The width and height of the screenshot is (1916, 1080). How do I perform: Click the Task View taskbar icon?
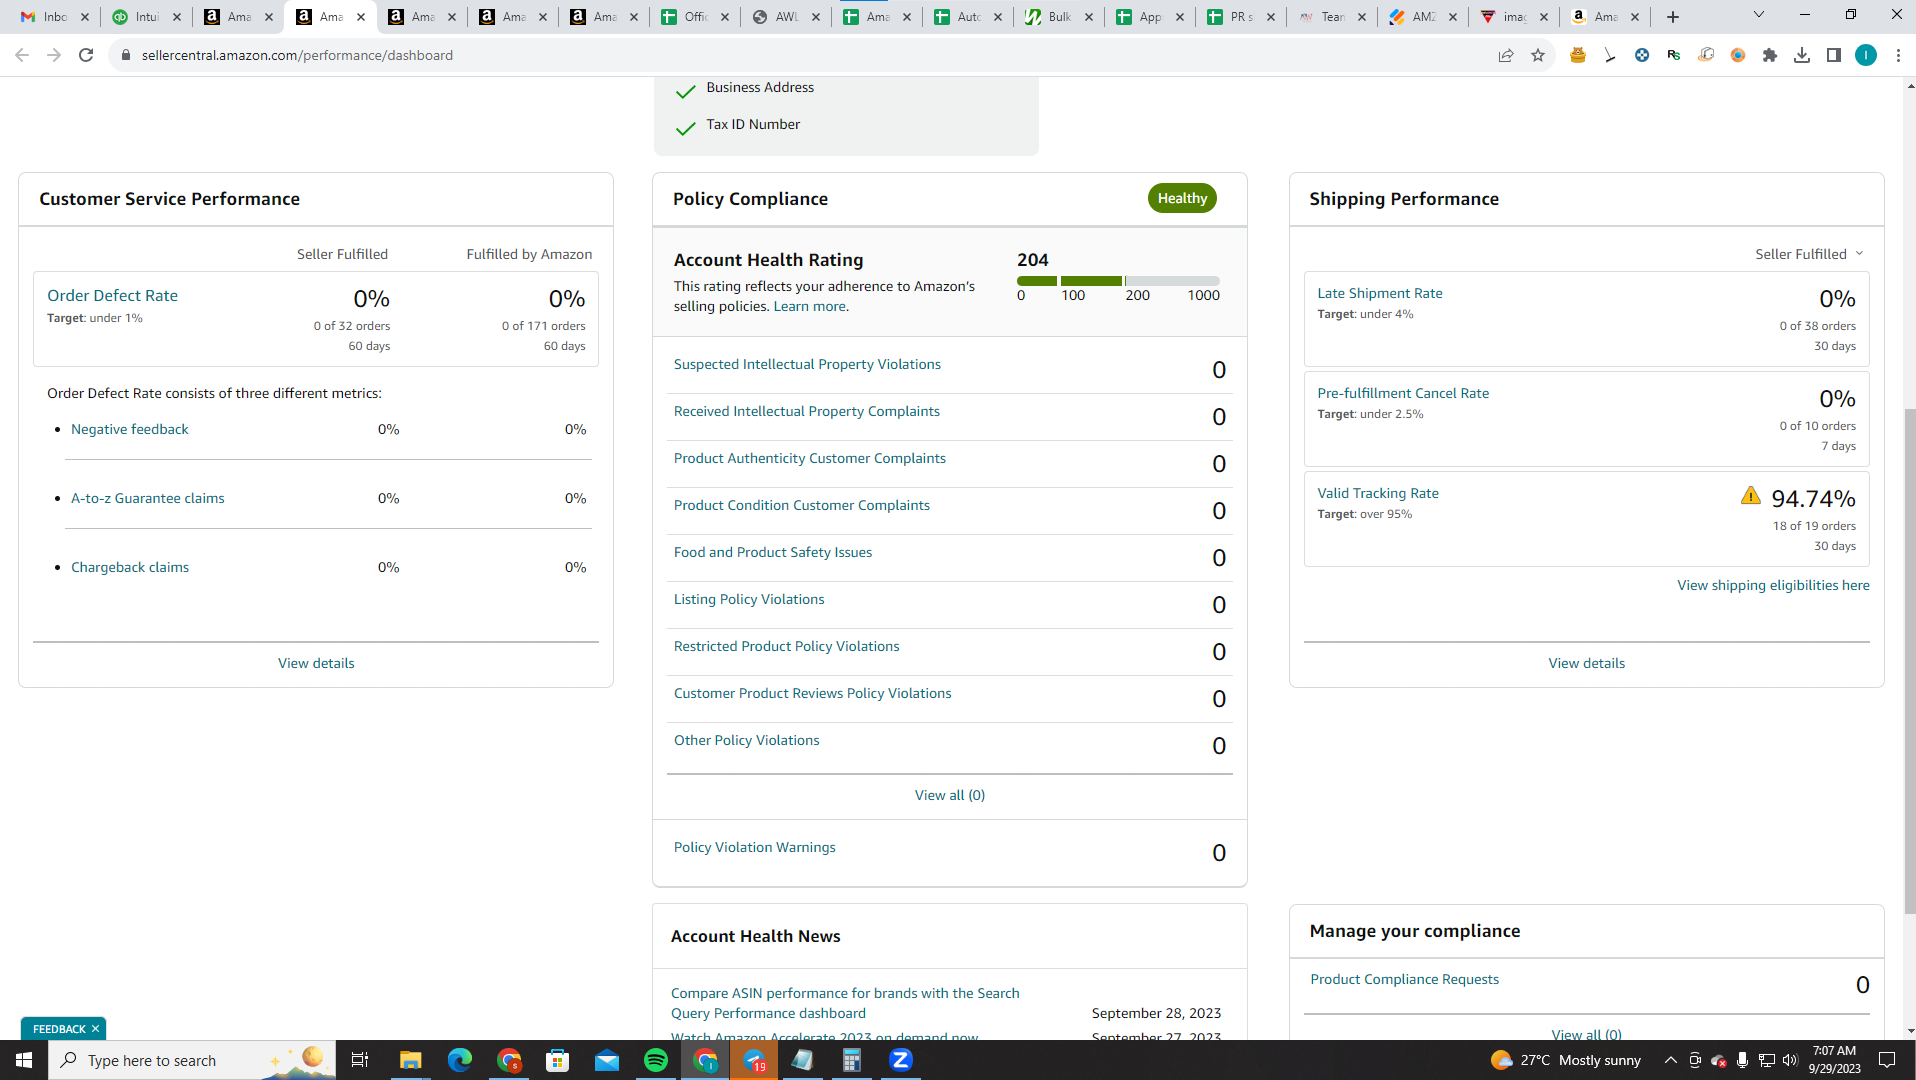coord(360,1060)
